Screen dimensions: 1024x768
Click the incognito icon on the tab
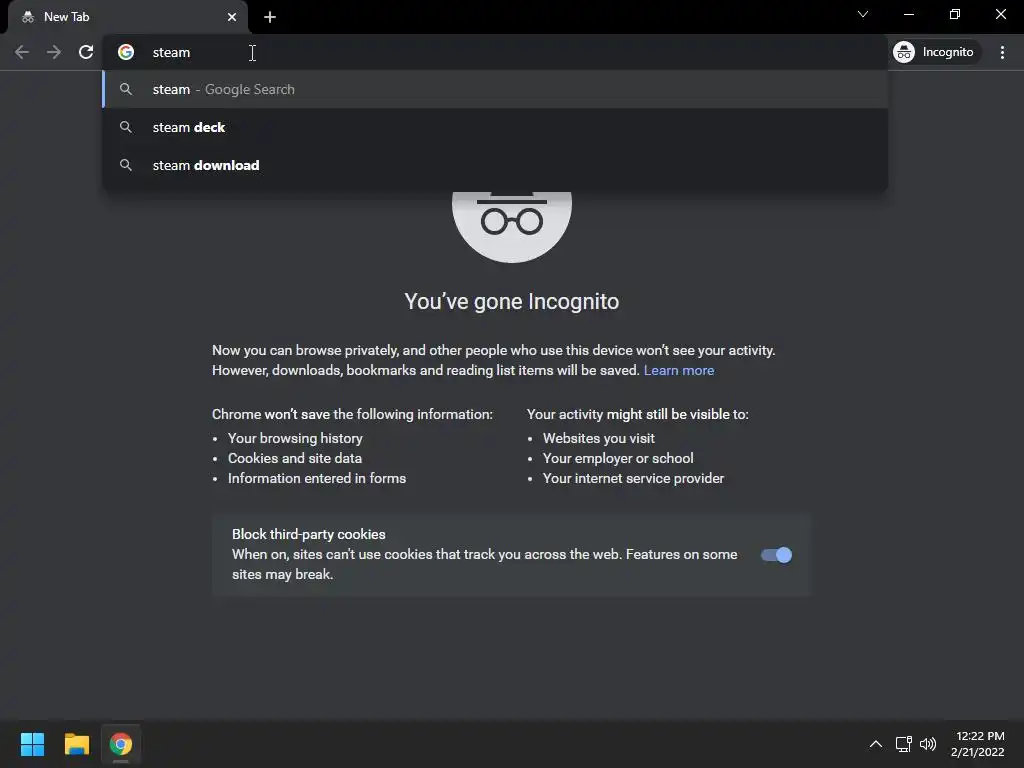(27, 17)
